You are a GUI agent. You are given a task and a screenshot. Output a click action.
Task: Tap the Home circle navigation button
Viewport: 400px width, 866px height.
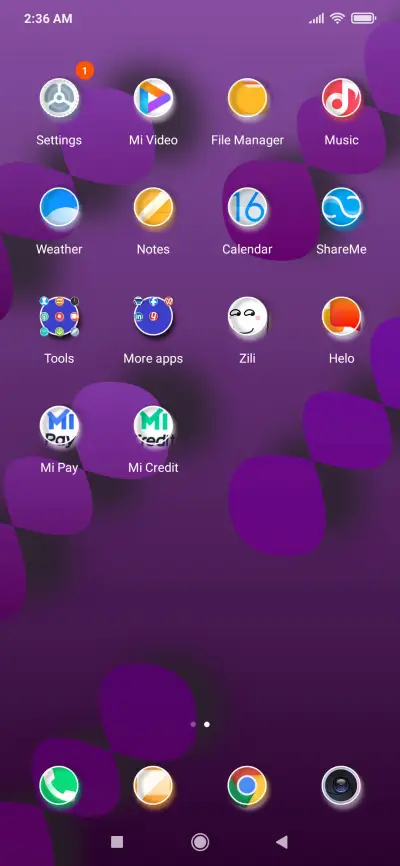coord(200,842)
